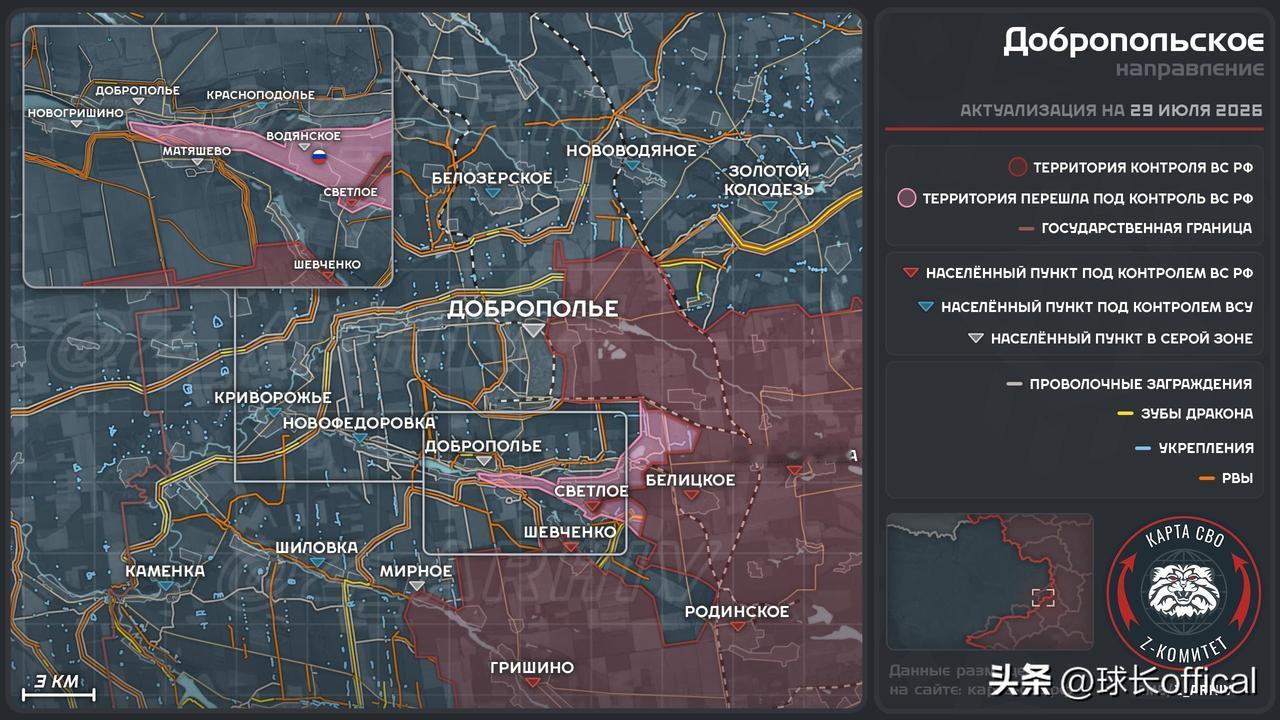This screenshot has width=1280, height=720.
Task: Click the blue triangle marker under Нововодяное
Action: [632, 166]
